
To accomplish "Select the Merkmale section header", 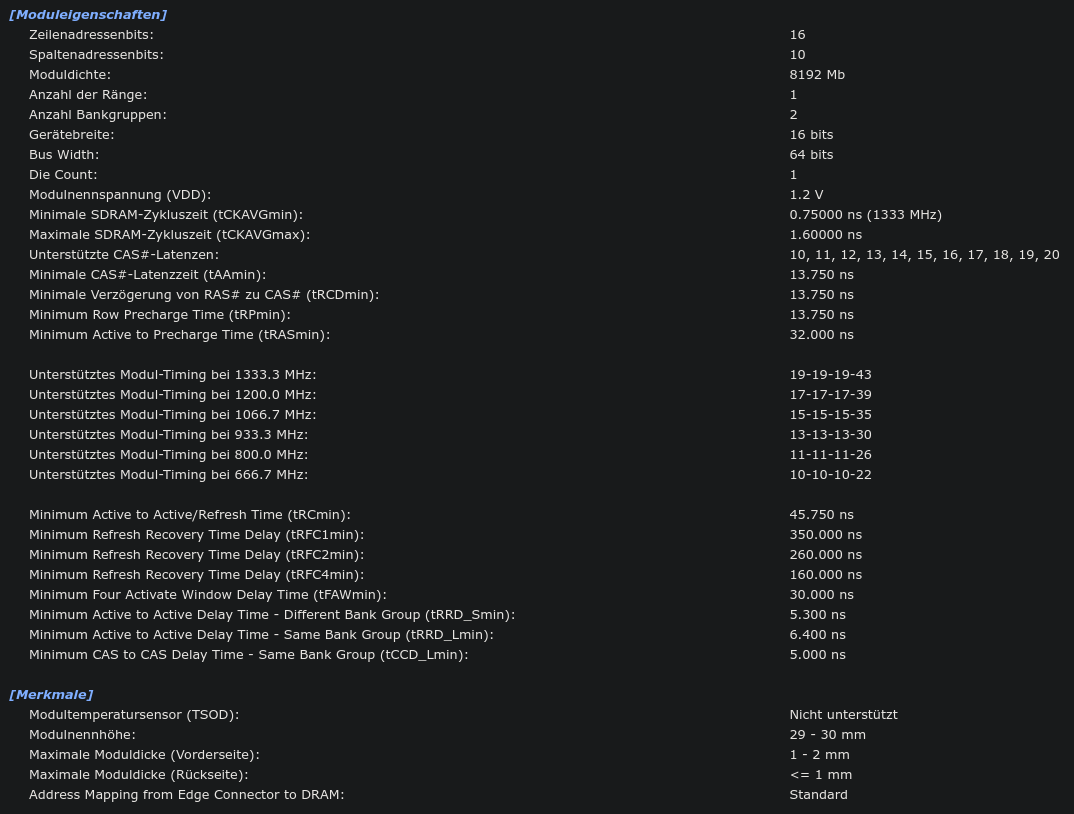I will pos(51,695).
